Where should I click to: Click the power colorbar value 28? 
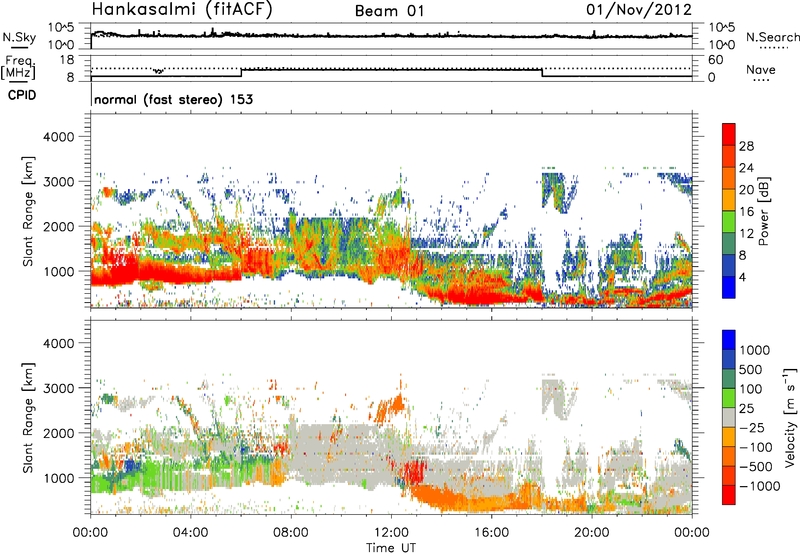point(746,146)
